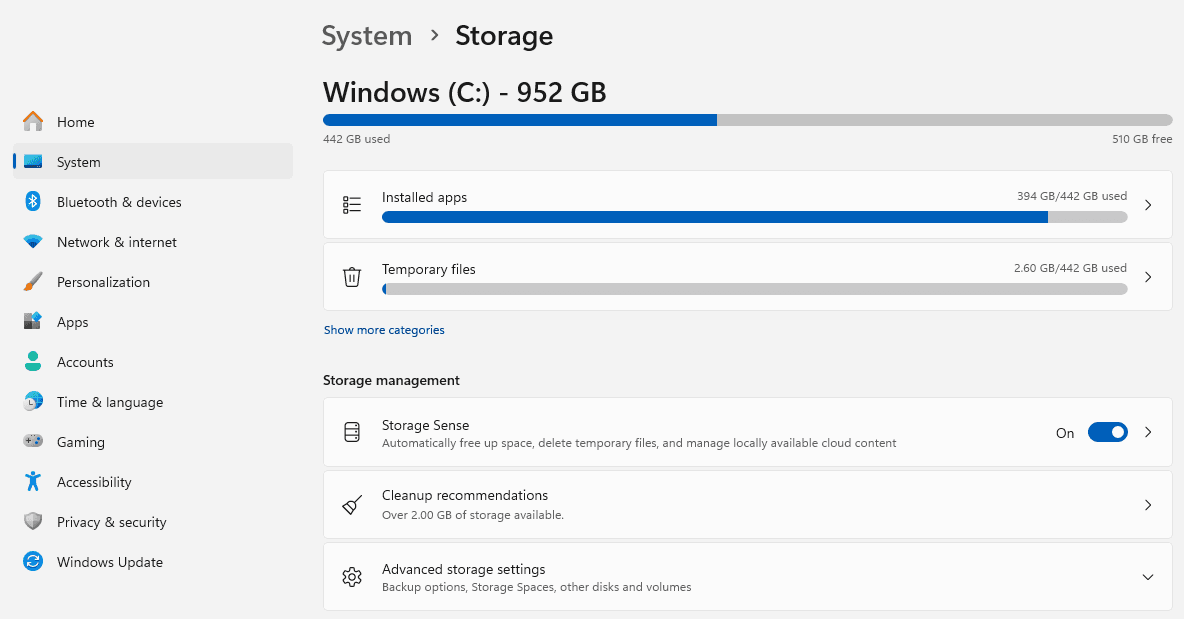Turn off the Storage Sense toggle
Image resolution: width=1184 pixels, height=619 pixels.
point(1107,432)
